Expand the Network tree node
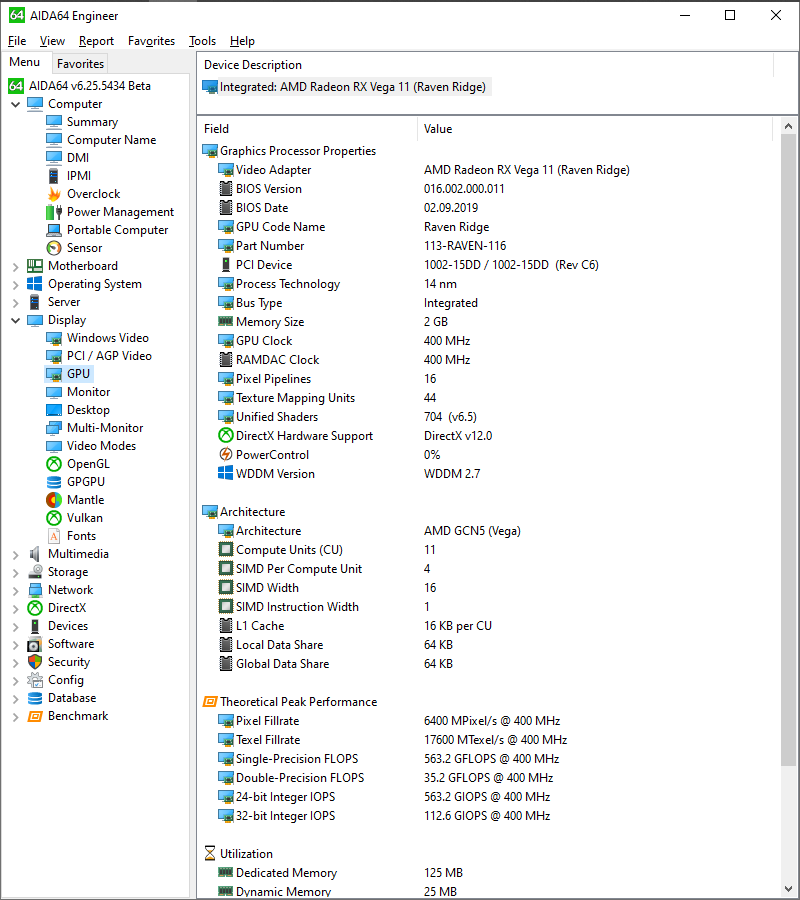800x900 pixels. point(15,591)
